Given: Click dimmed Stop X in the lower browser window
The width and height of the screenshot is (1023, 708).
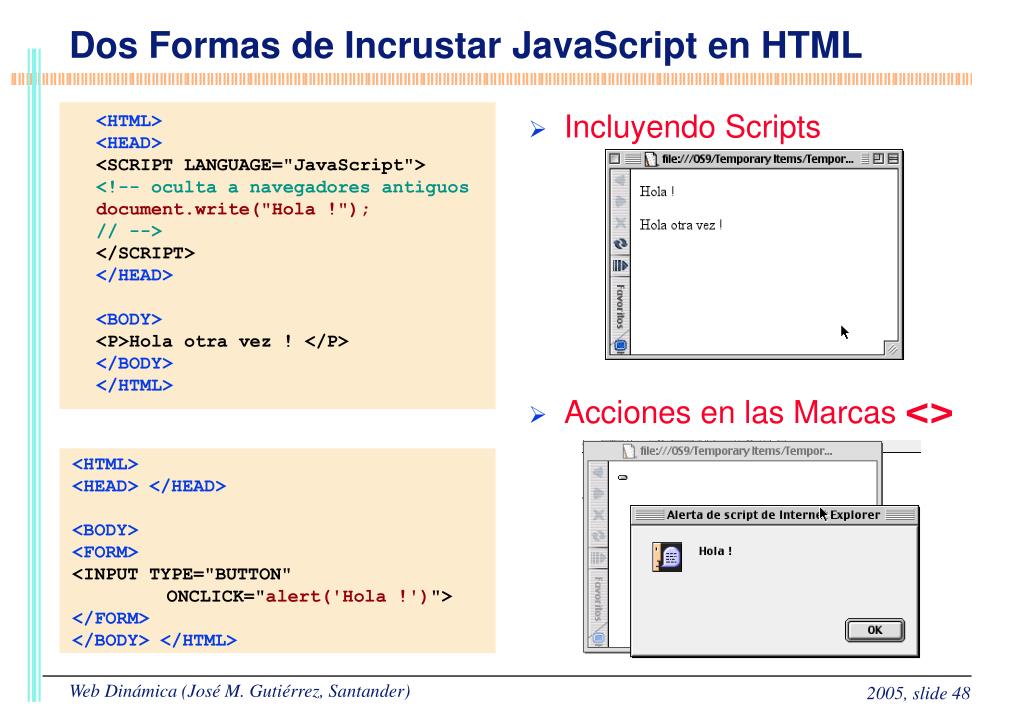Looking at the screenshot, I should [x=598, y=515].
